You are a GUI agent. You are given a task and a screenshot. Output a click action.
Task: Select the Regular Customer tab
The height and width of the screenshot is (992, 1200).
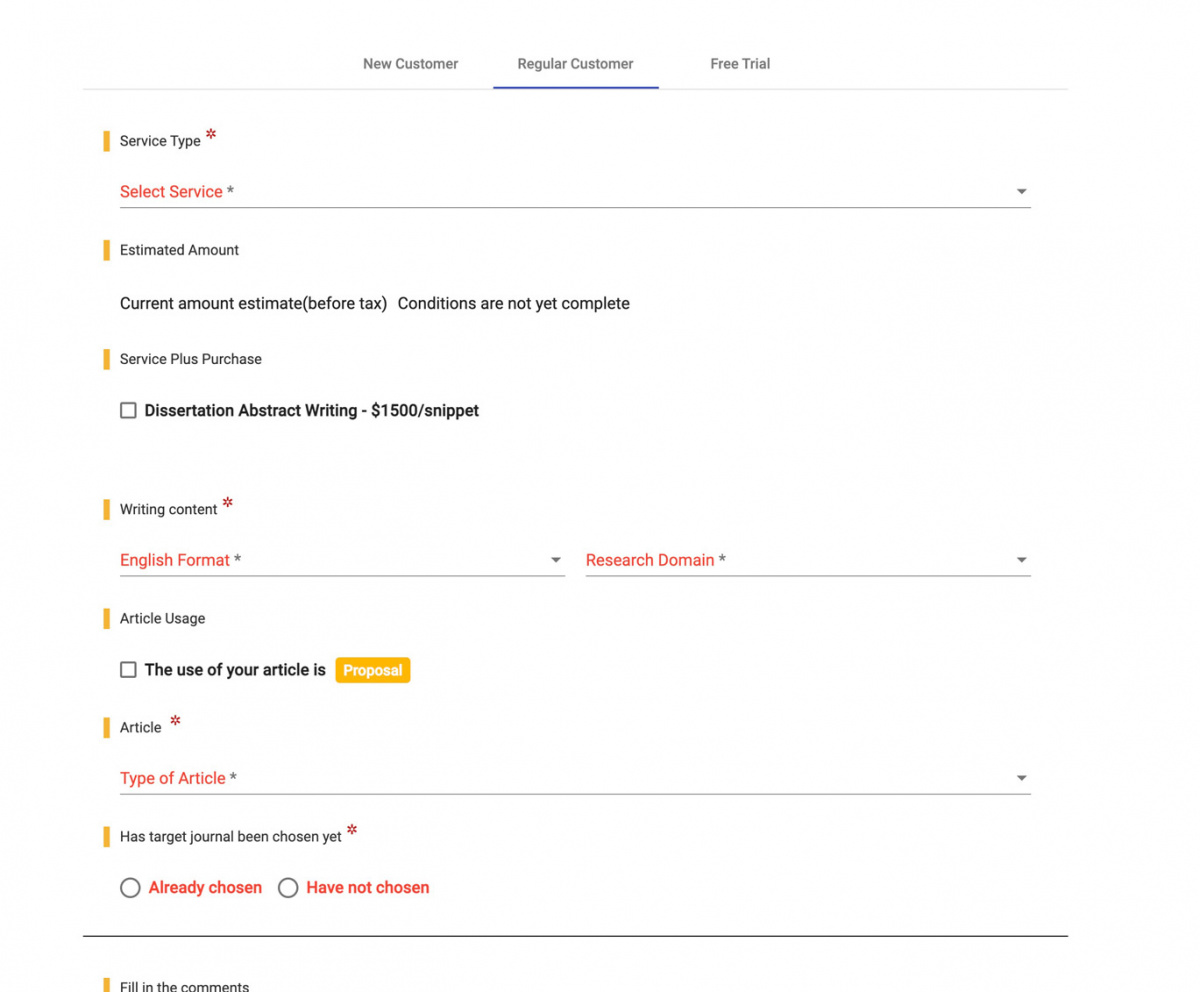tap(575, 64)
